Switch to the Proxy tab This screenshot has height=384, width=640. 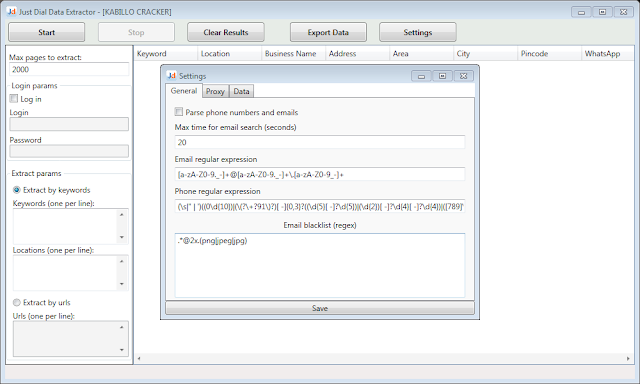(x=215, y=91)
